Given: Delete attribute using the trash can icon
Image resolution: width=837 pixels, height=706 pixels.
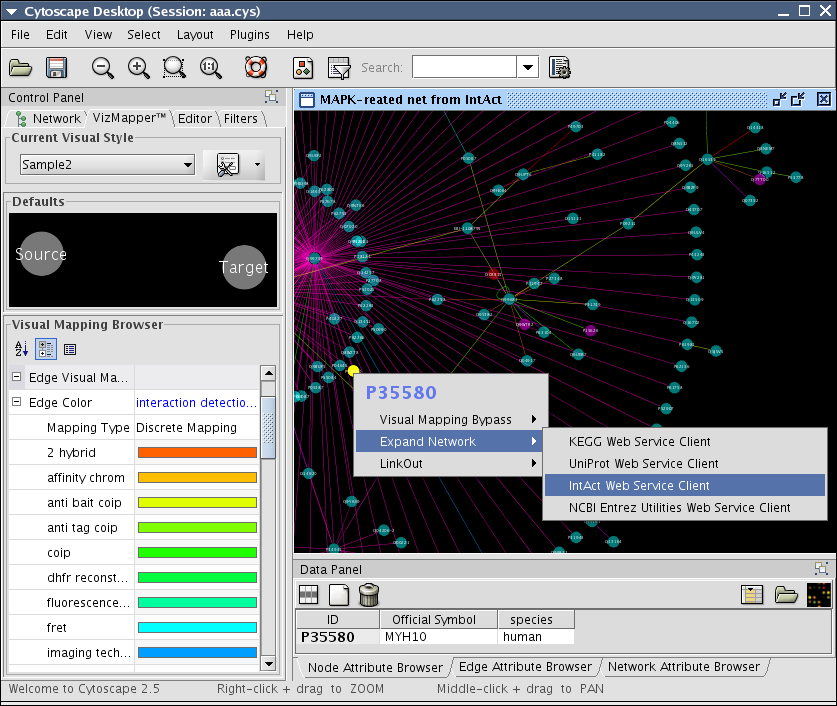Looking at the screenshot, I should (369, 595).
